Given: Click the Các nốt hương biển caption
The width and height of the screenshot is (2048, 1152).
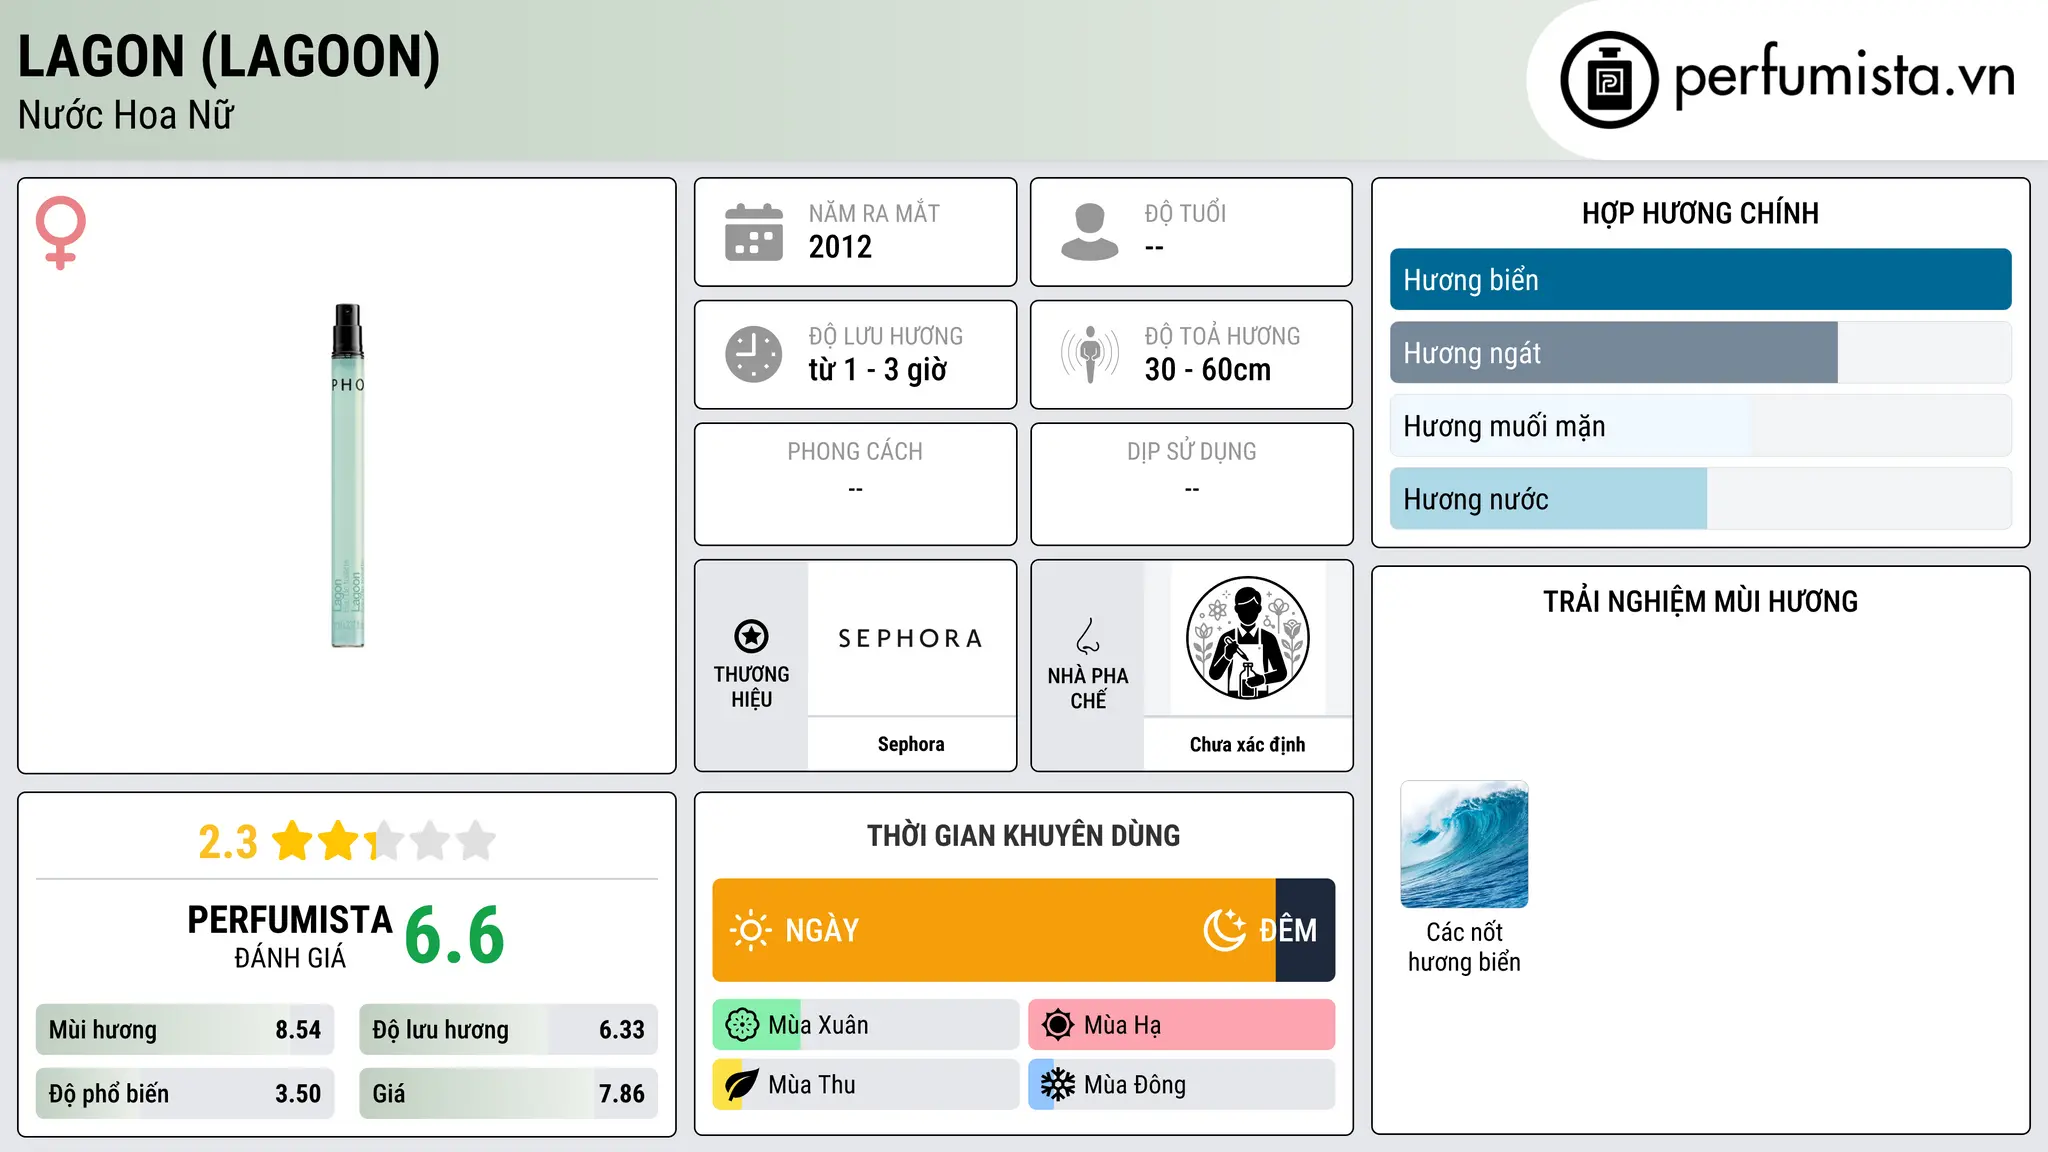Looking at the screenshot, I should click(1464, 947).
